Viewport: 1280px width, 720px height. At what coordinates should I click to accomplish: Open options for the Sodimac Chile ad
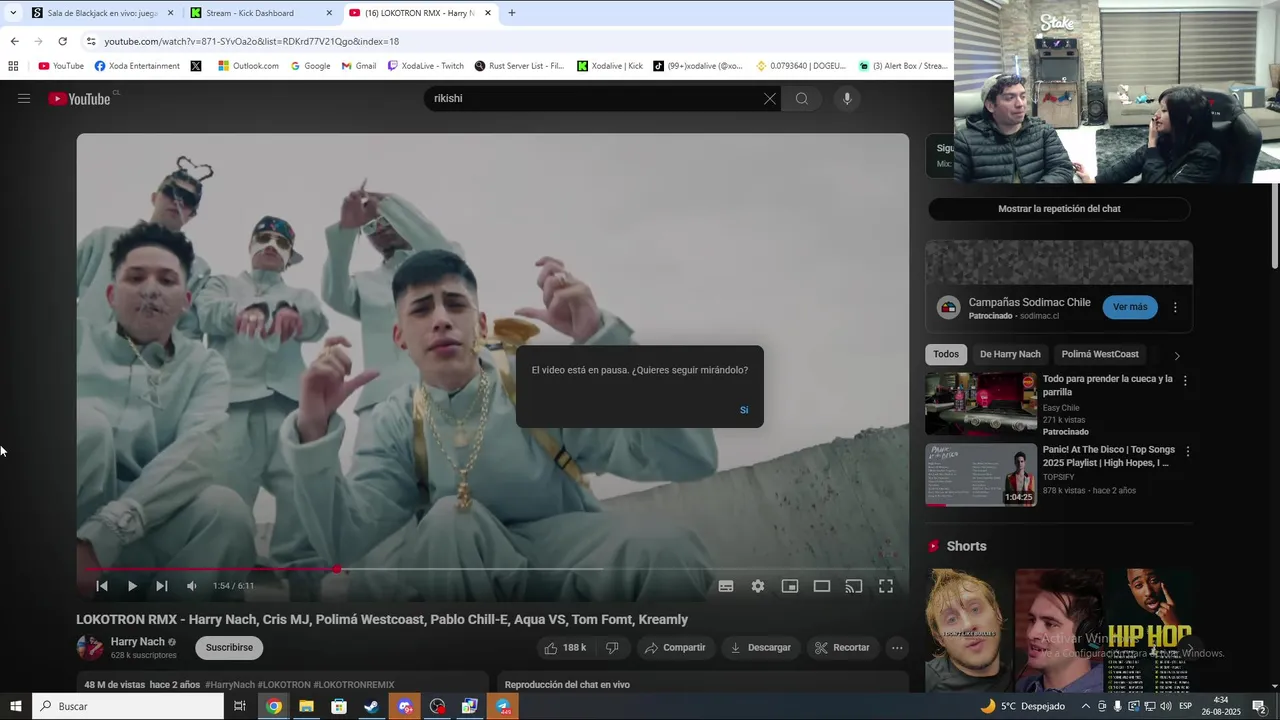[1175, 307]
